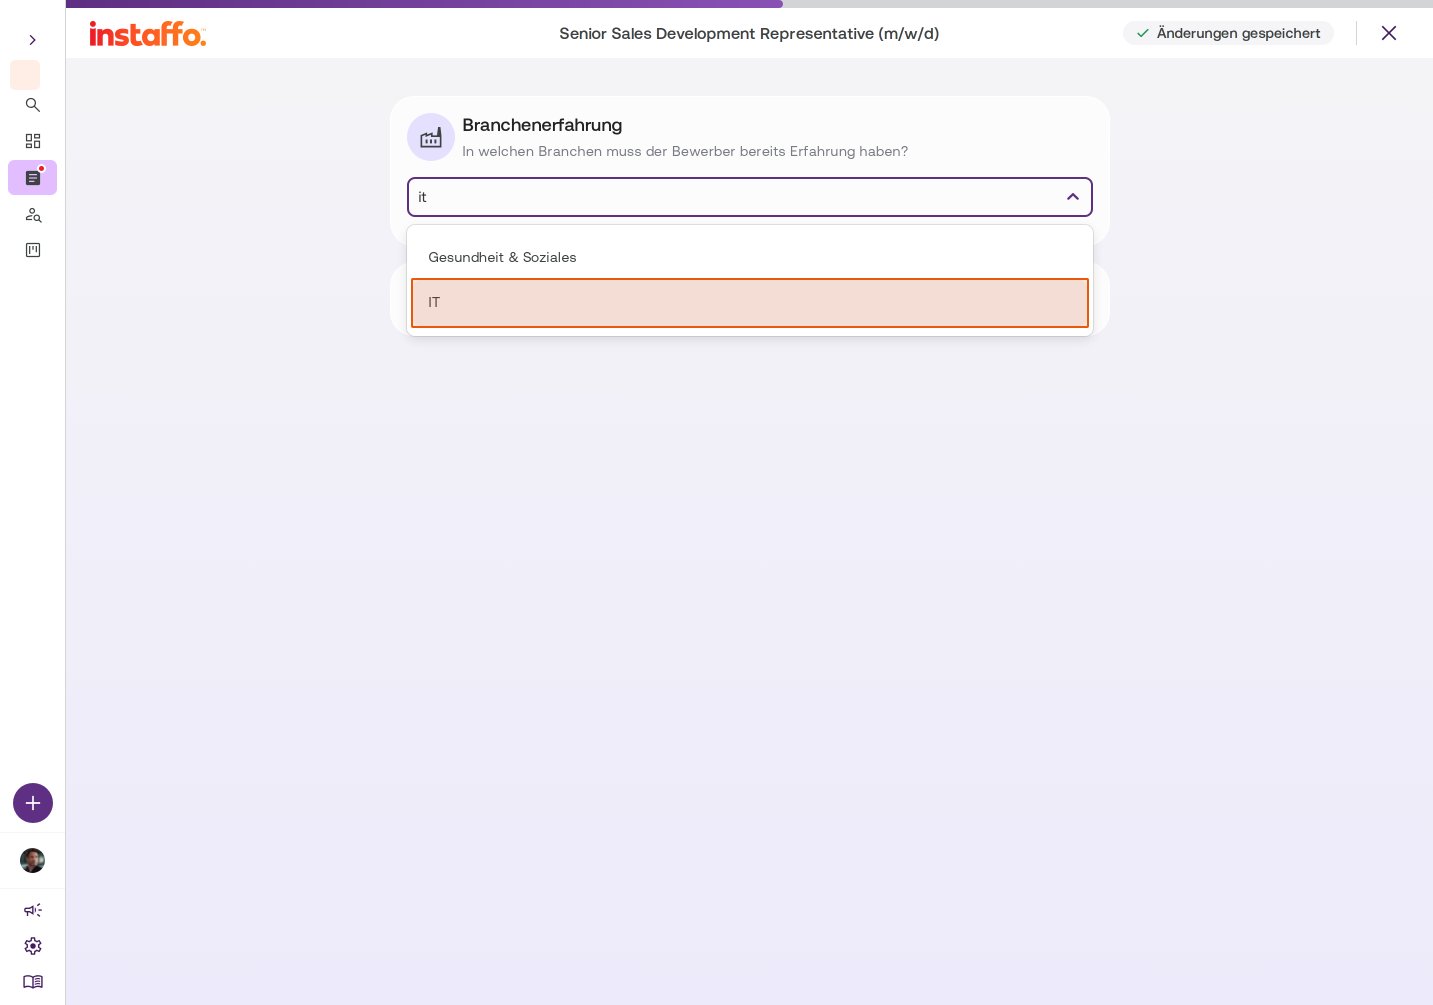1433x1005 pixels.
Task: Collapse the Branchenerfahrung dropdown arrow
Action: (1073, 197)
